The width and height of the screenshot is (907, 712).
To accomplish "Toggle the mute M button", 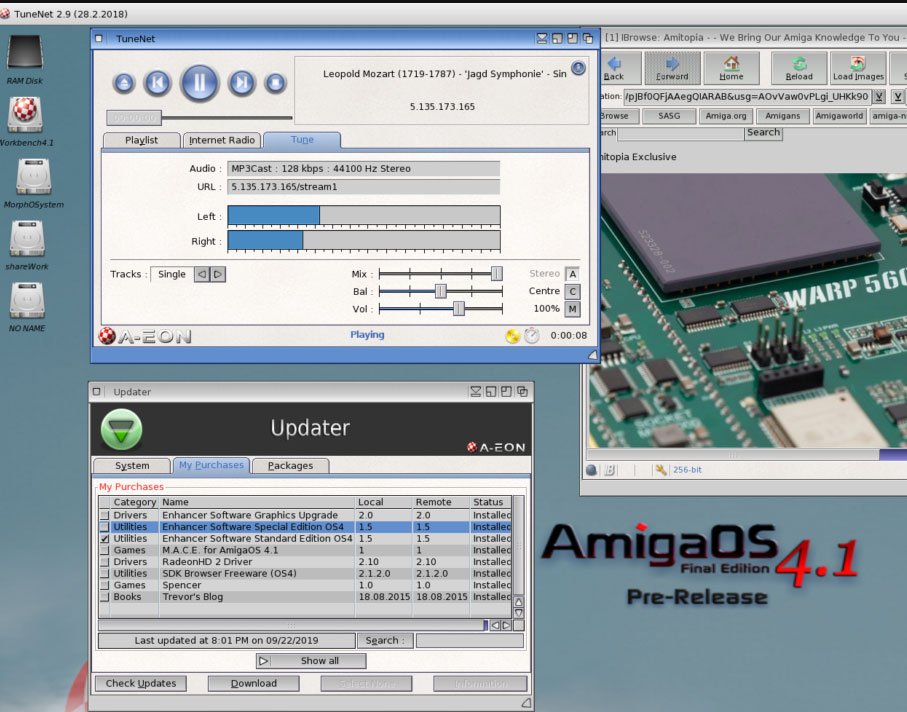I will coord(572,309).
